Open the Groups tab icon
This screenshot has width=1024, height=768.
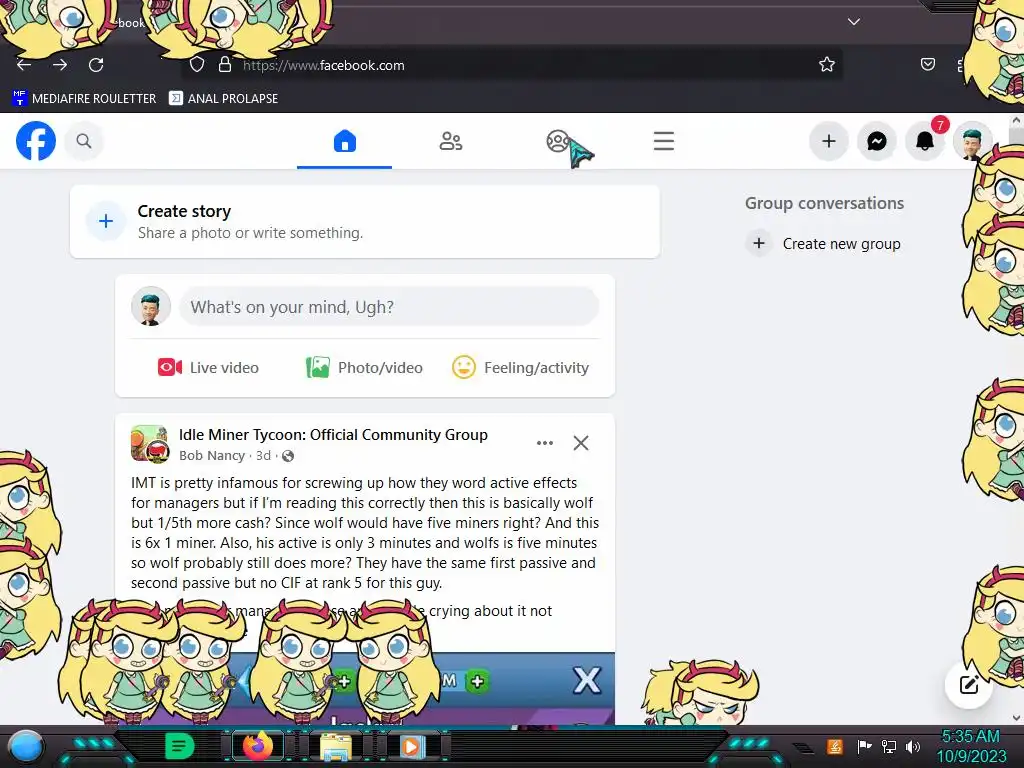pos(558,141)
